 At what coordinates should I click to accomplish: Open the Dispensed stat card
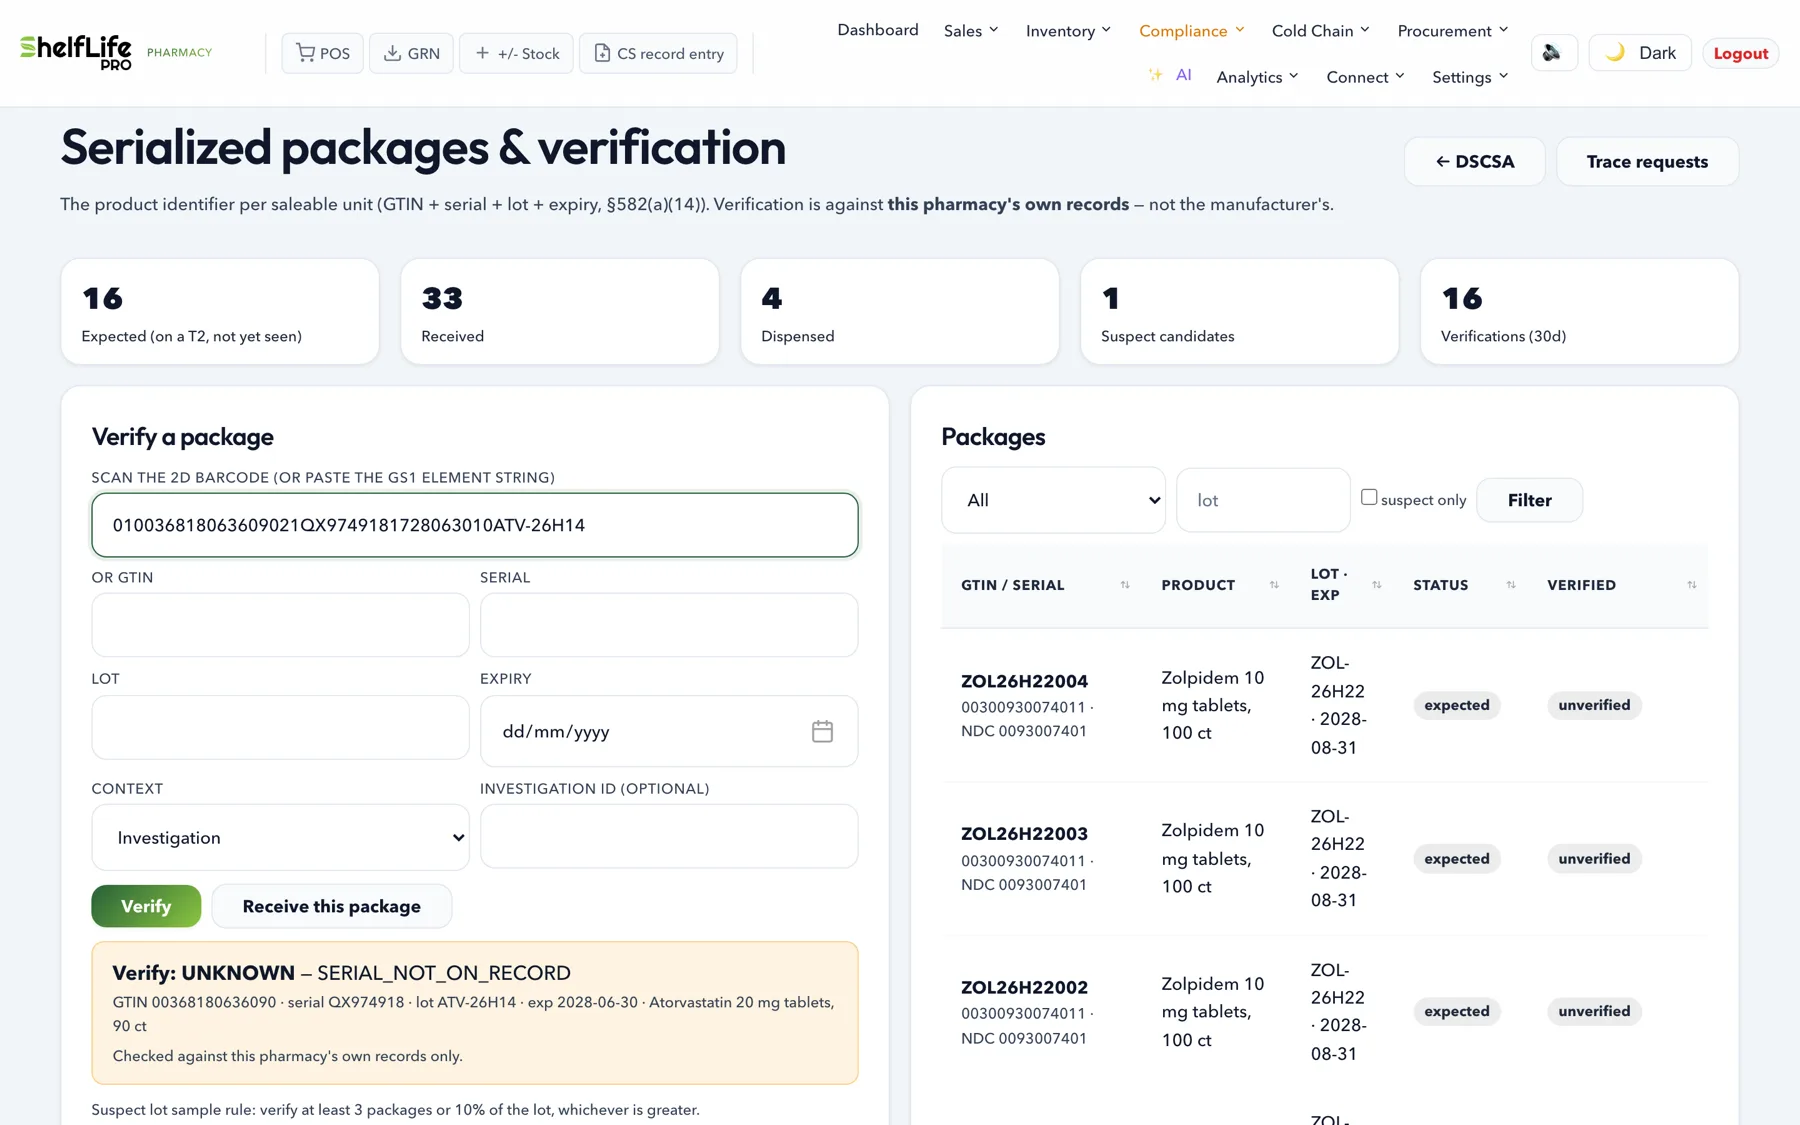point(900,311)
